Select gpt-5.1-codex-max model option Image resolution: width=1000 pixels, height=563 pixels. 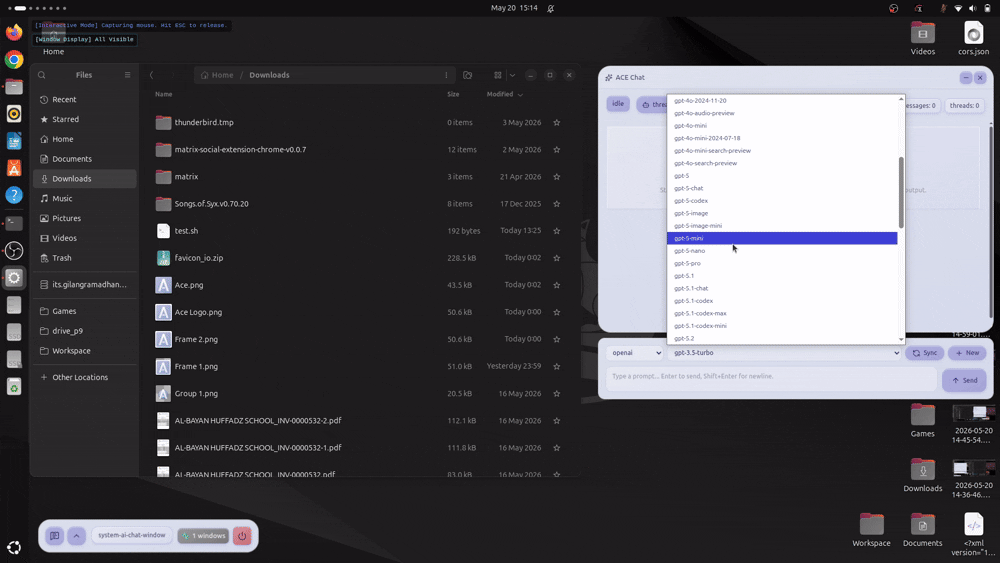click(782, 313)
